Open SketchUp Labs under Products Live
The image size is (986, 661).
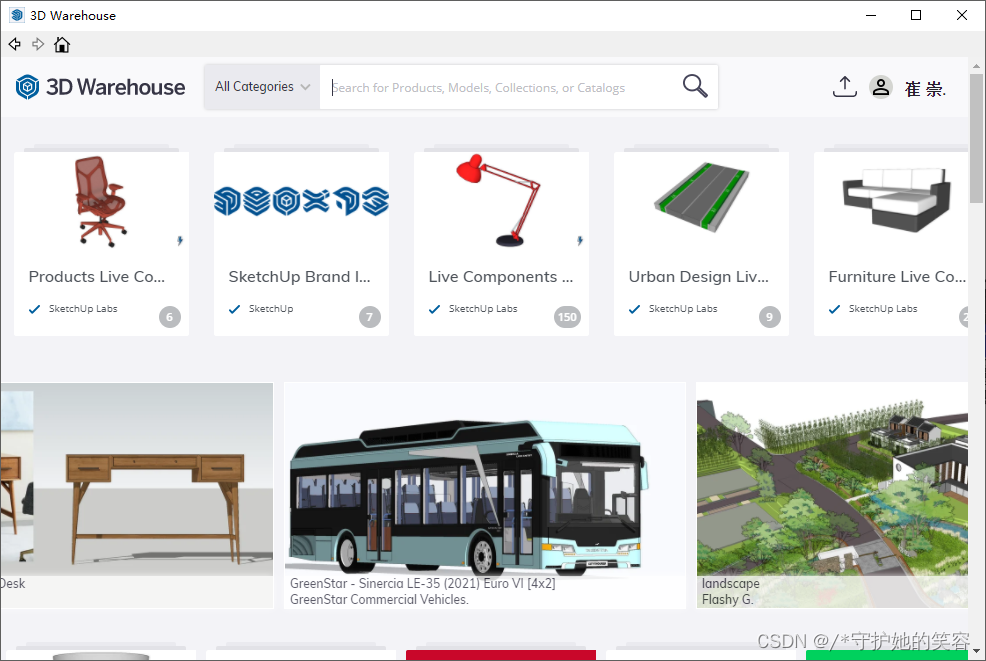pos(83,309)
